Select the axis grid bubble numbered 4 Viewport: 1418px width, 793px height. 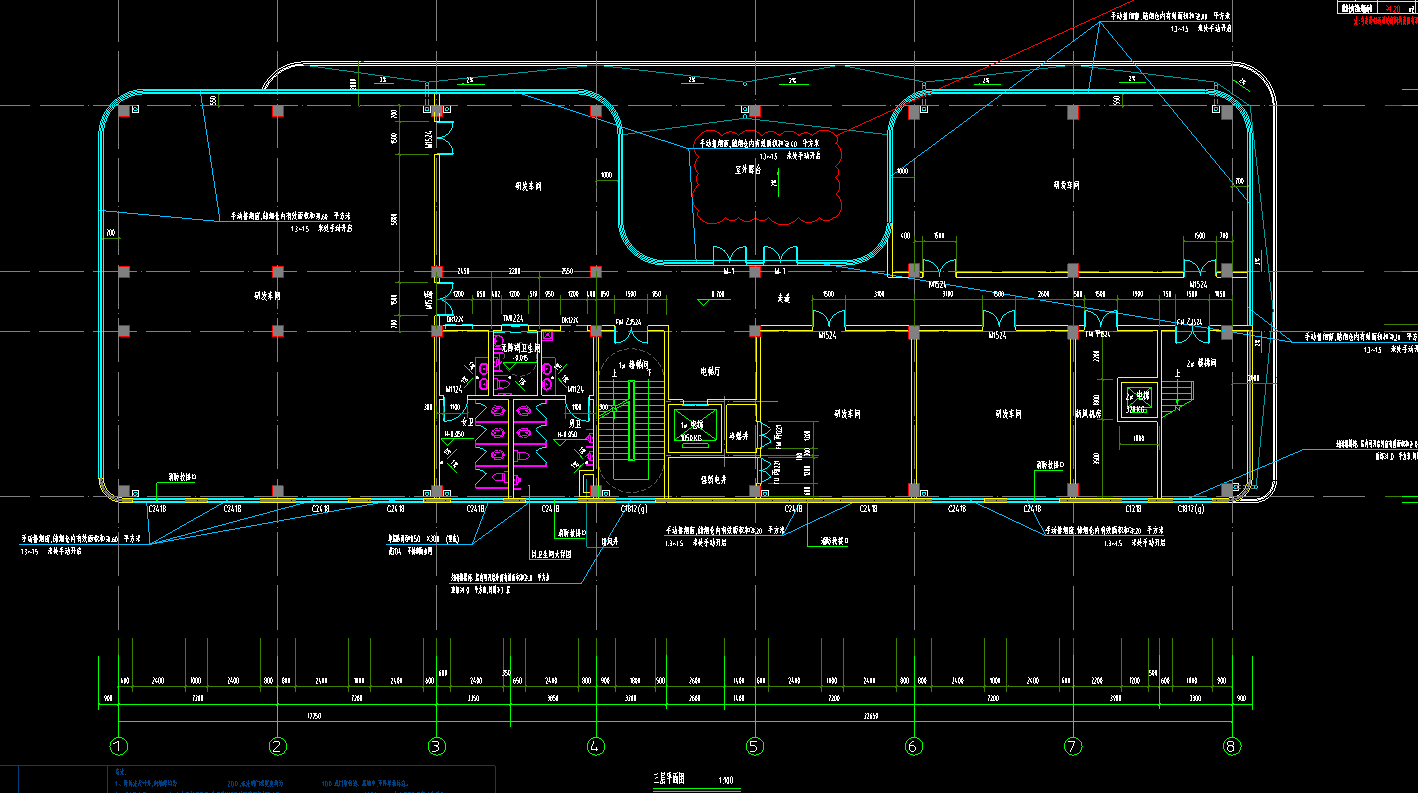[596, 746]
